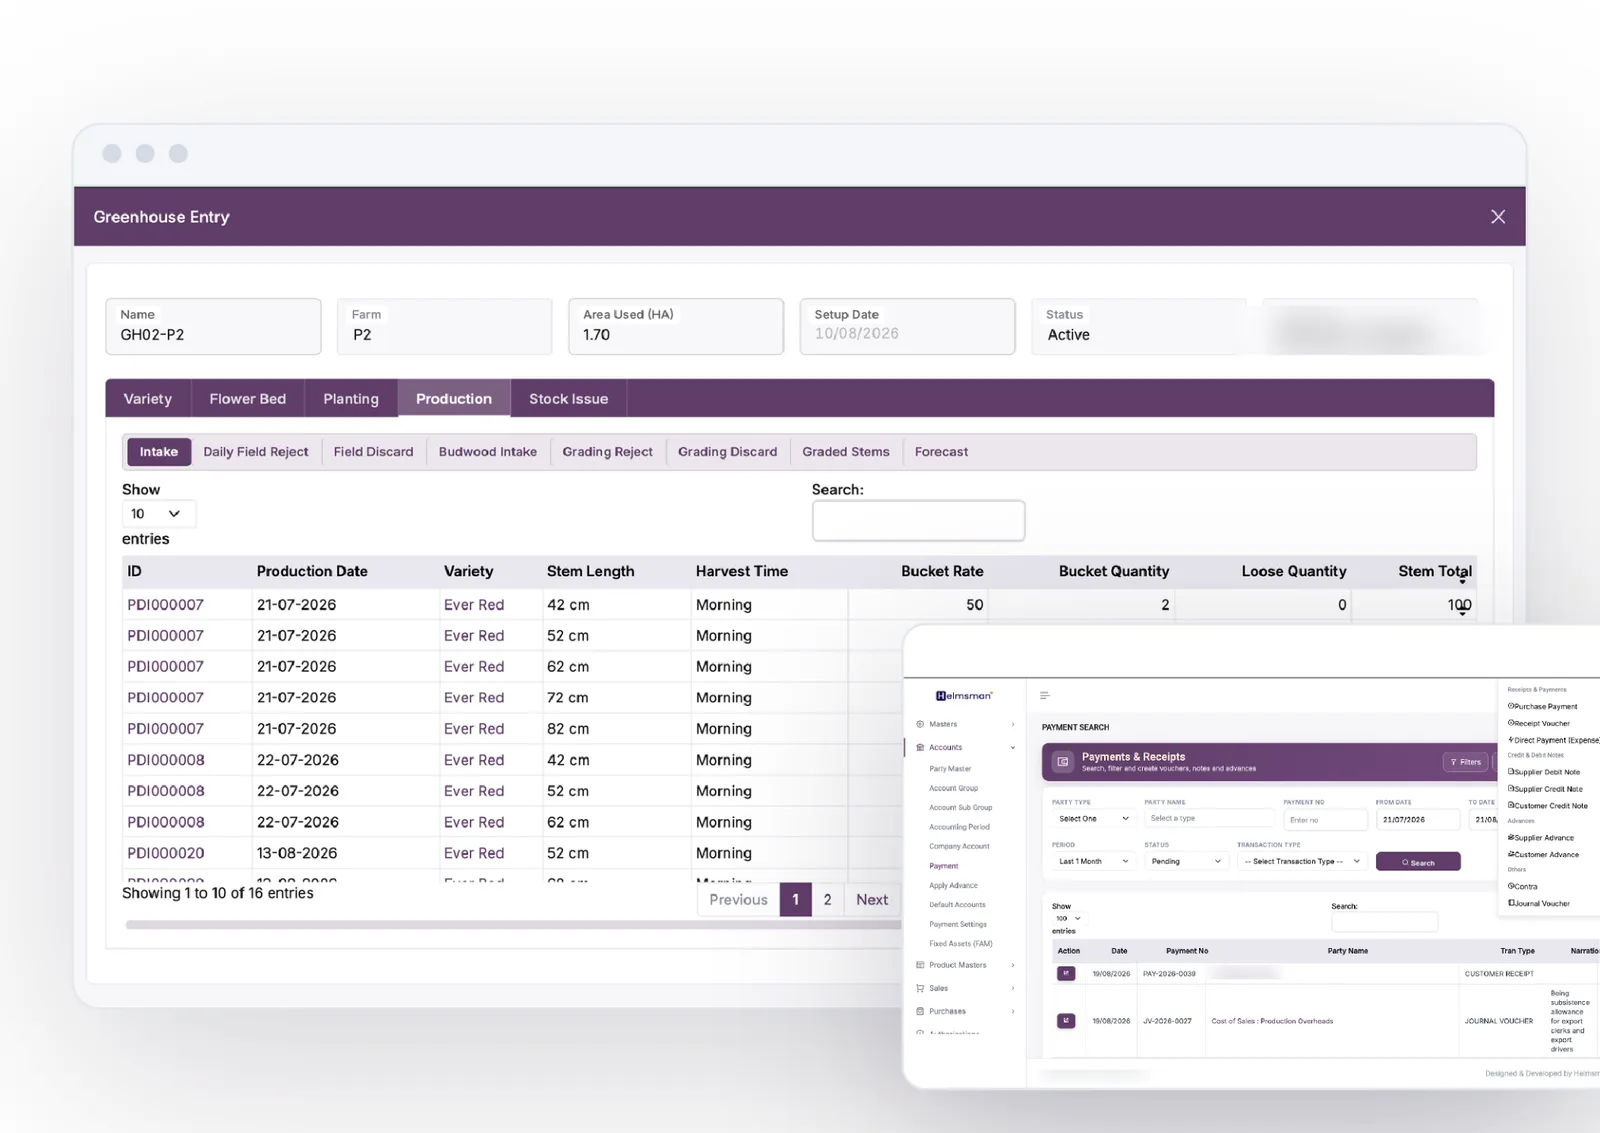The image size is (1600, 1133).
Task: Click the wallet icon on Payments & Receipts banner
Action: pyautogui.click(x=1063, y=762)
